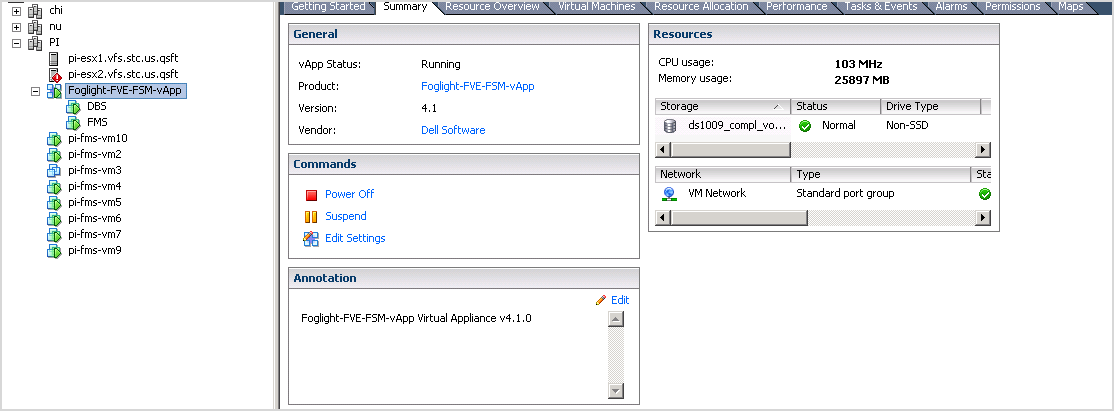This screenshot has height=411, width=1114.
Task: Click the red Power Off icon
Action: (311, 195)
